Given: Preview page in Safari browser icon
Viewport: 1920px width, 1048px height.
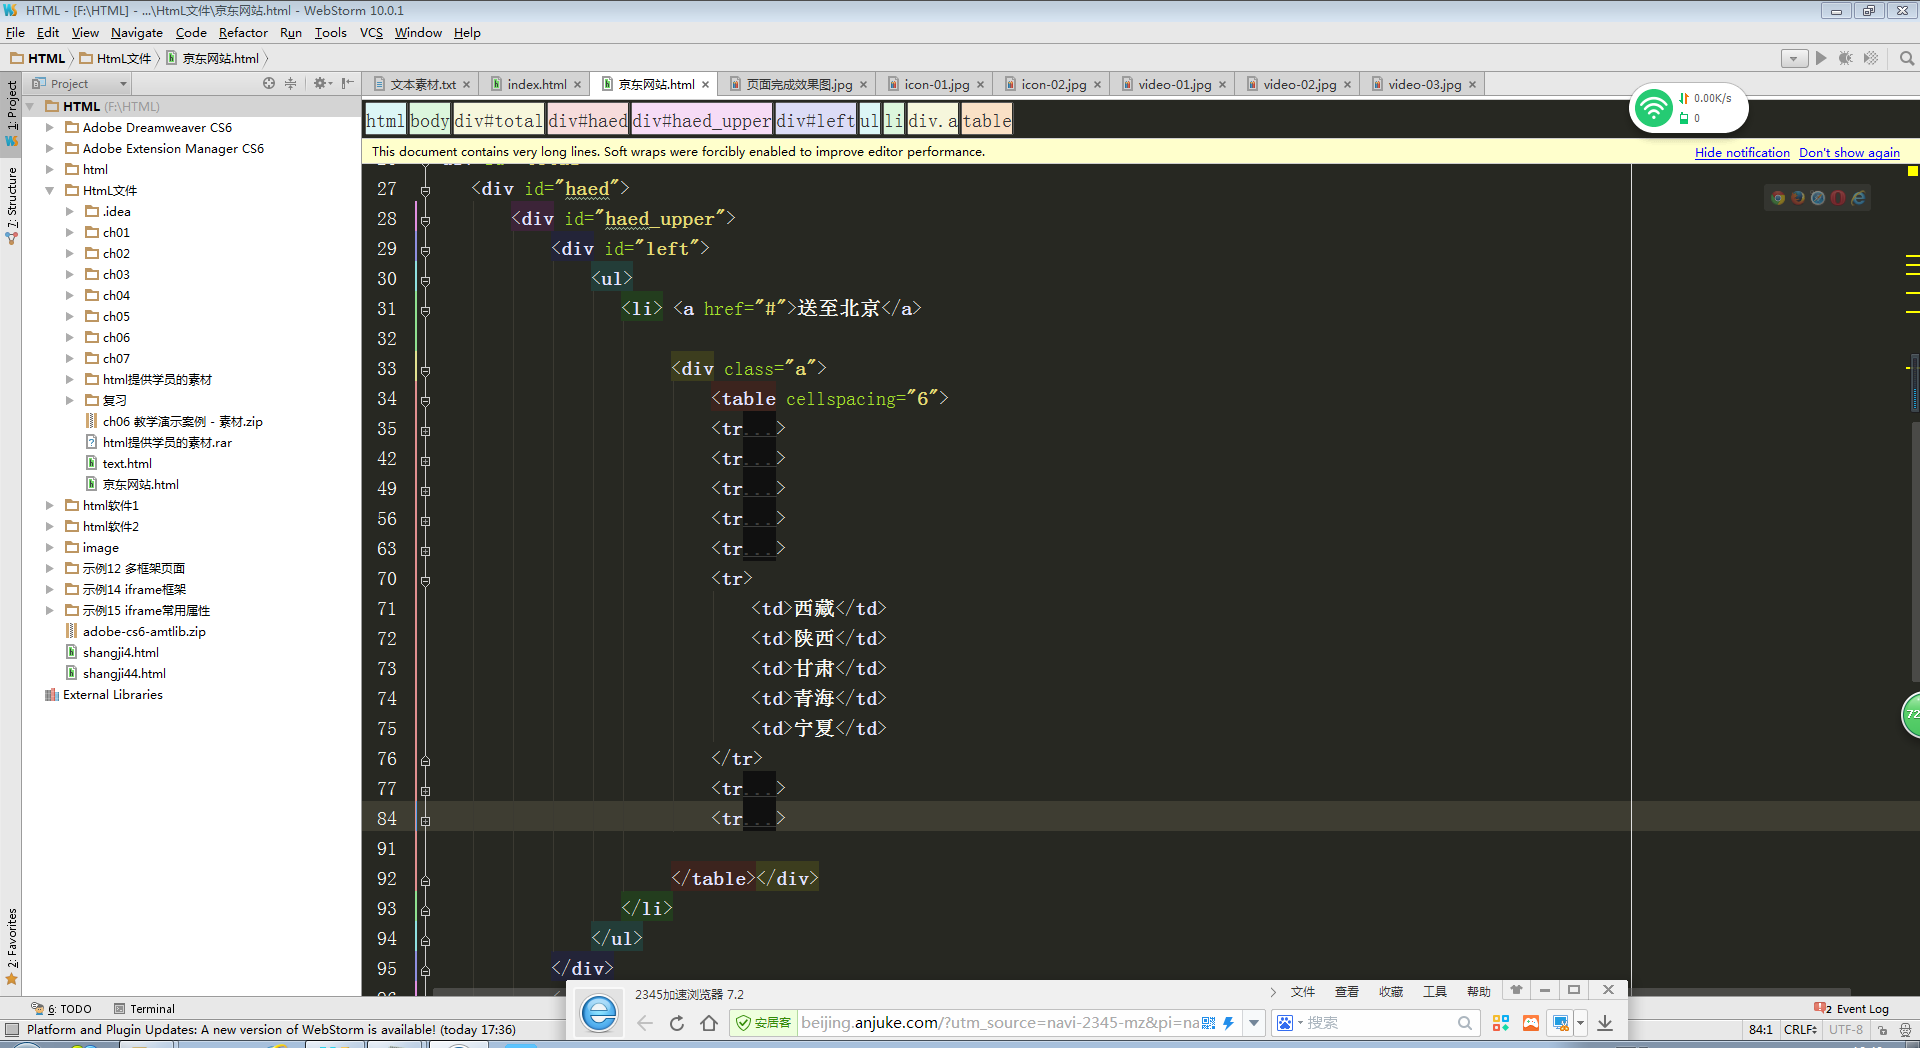Looking at the screenshot, I should pyautogui.click(x=1818, y=198).
